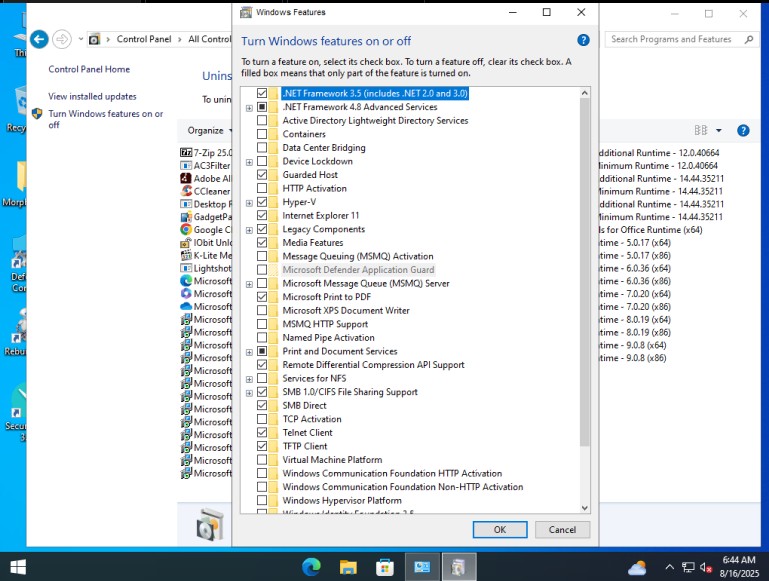Expand SMB 1.0/CIFS File Sharing Support
Screen dimensions: 769x581
pyautogui.click(x=249, y=393)
